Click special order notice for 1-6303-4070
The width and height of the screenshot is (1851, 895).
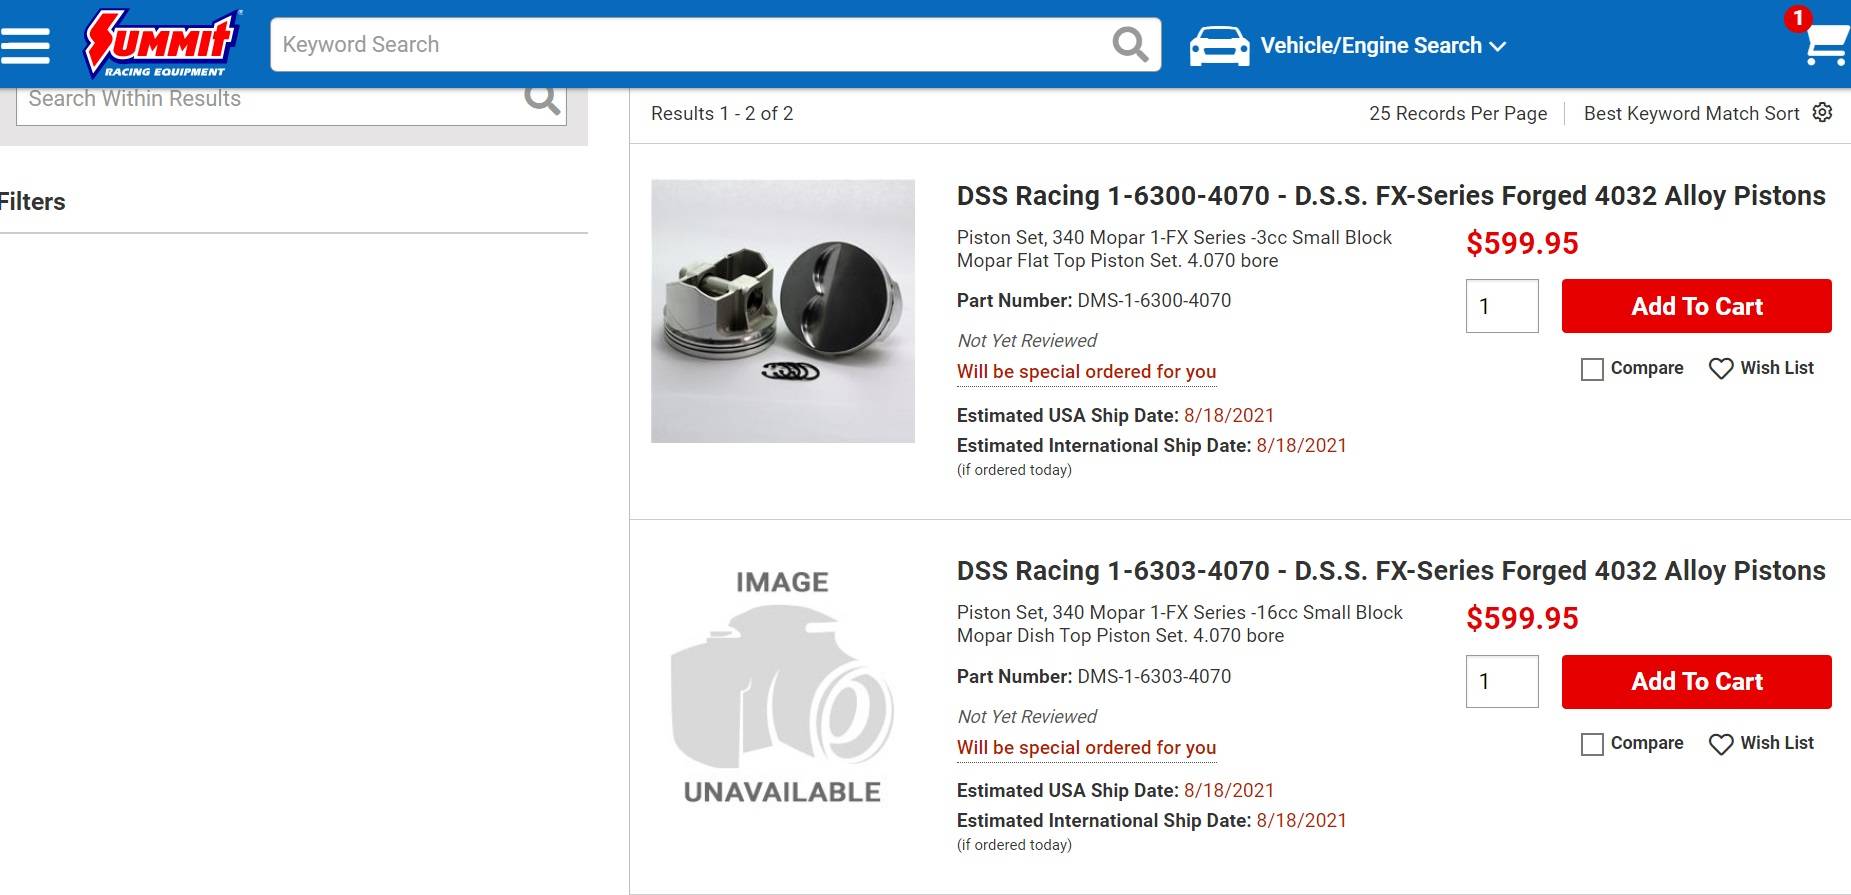coord(1086,748)
